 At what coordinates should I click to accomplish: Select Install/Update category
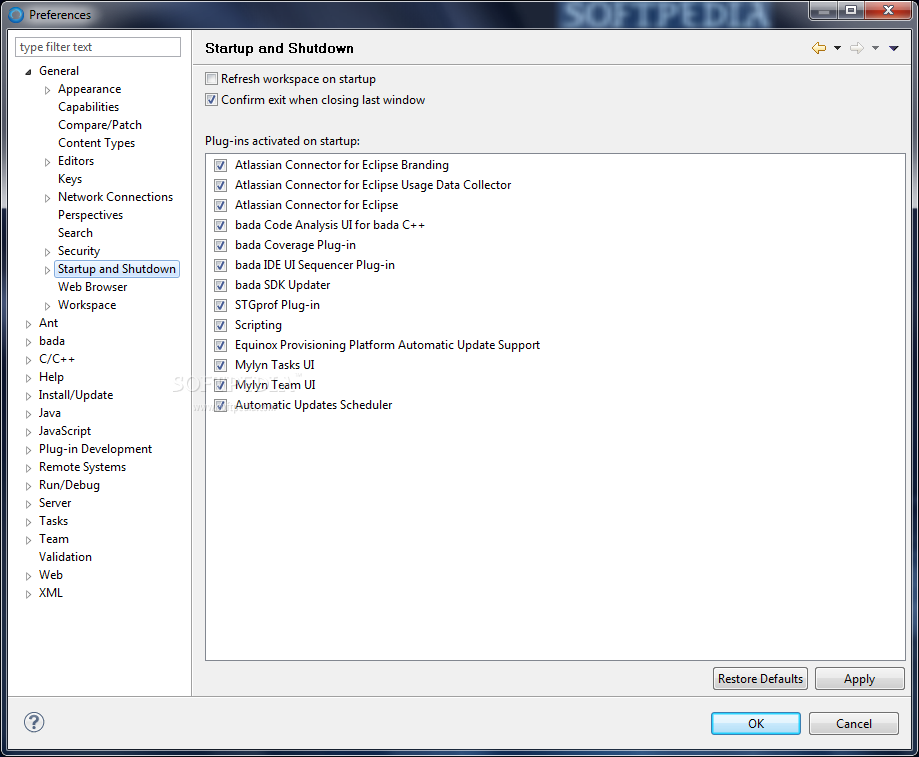tap(76, 395)
